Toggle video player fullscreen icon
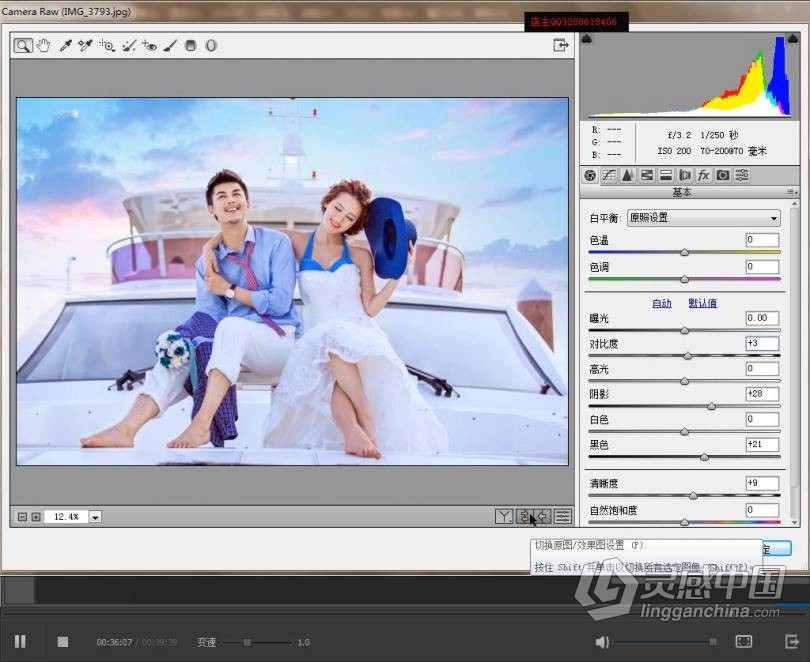The height and width of the screenshot is (662, 810). pos(743,642)
